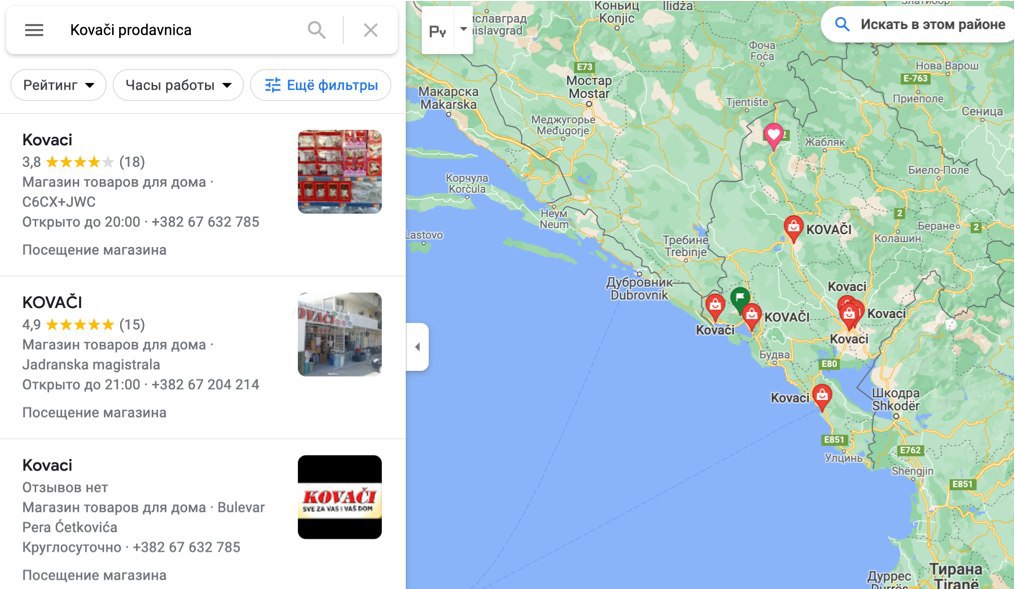The image size is (1015, 589).
Task: Click 'Круглосуточно' hours in third result
Action: [72, 548]
